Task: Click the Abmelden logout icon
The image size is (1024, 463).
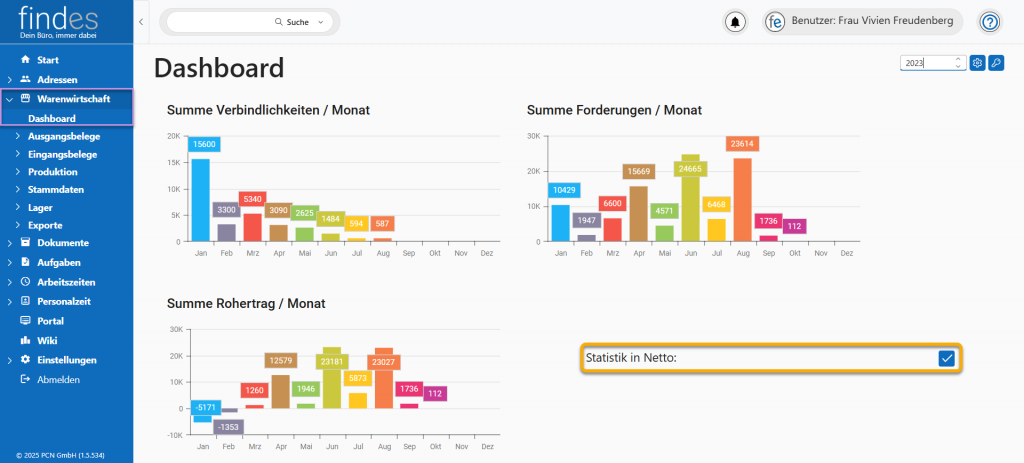Action: [x=26, y=379]
